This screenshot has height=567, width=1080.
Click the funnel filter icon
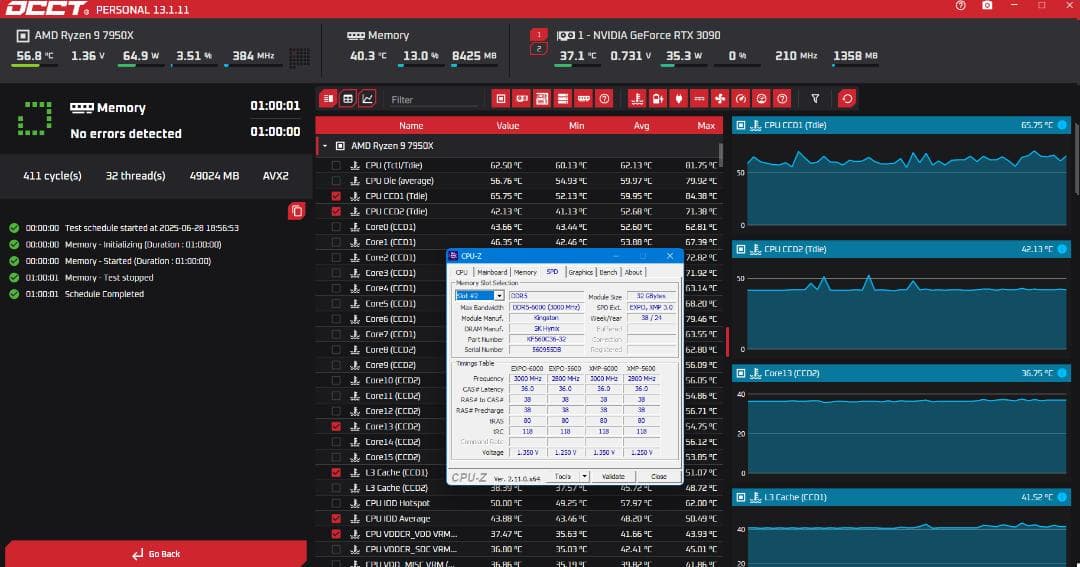815,99
